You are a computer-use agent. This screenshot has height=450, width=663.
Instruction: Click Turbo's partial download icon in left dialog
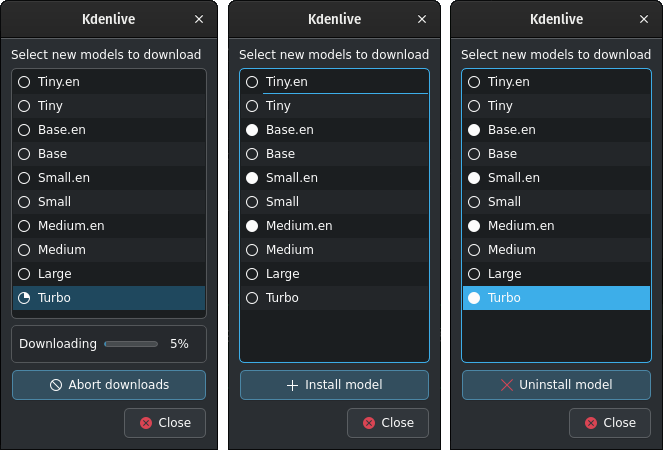coord(24,298)
